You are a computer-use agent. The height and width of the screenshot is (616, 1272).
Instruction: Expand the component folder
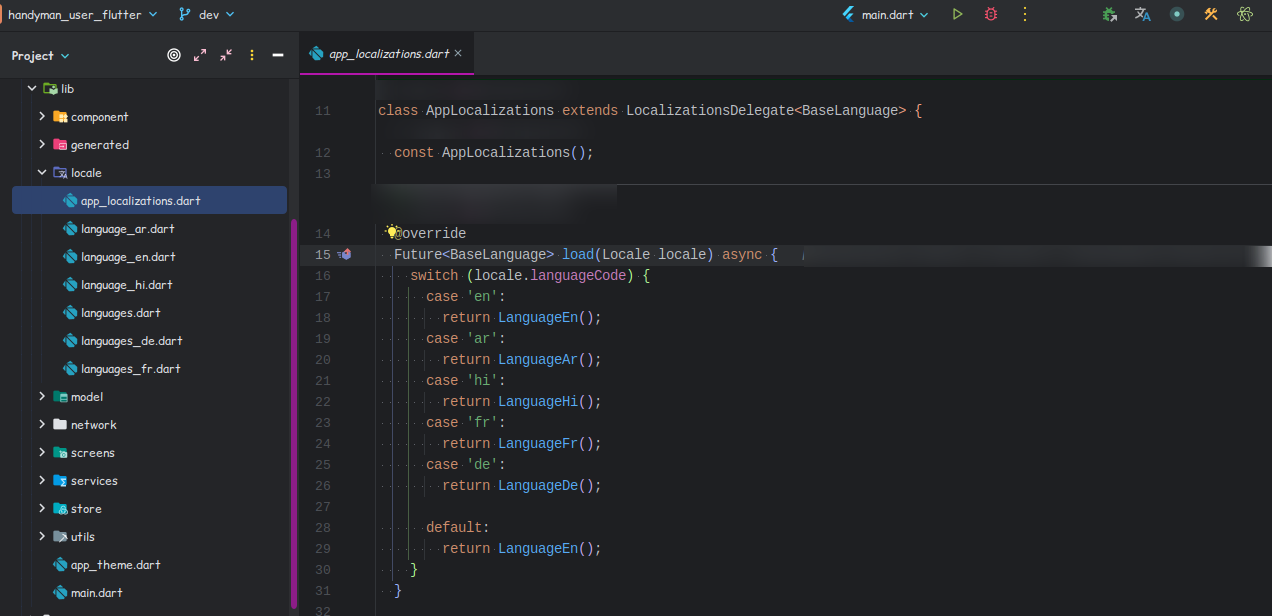42,117
